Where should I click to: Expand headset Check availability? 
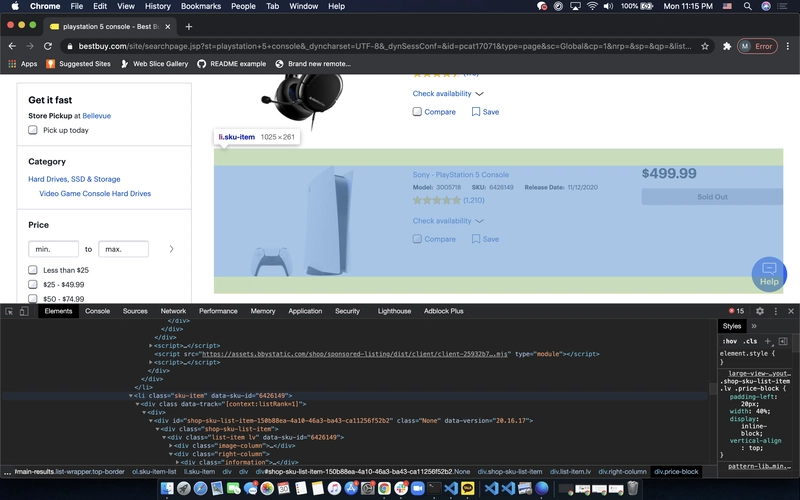click(x=448, y=94)
